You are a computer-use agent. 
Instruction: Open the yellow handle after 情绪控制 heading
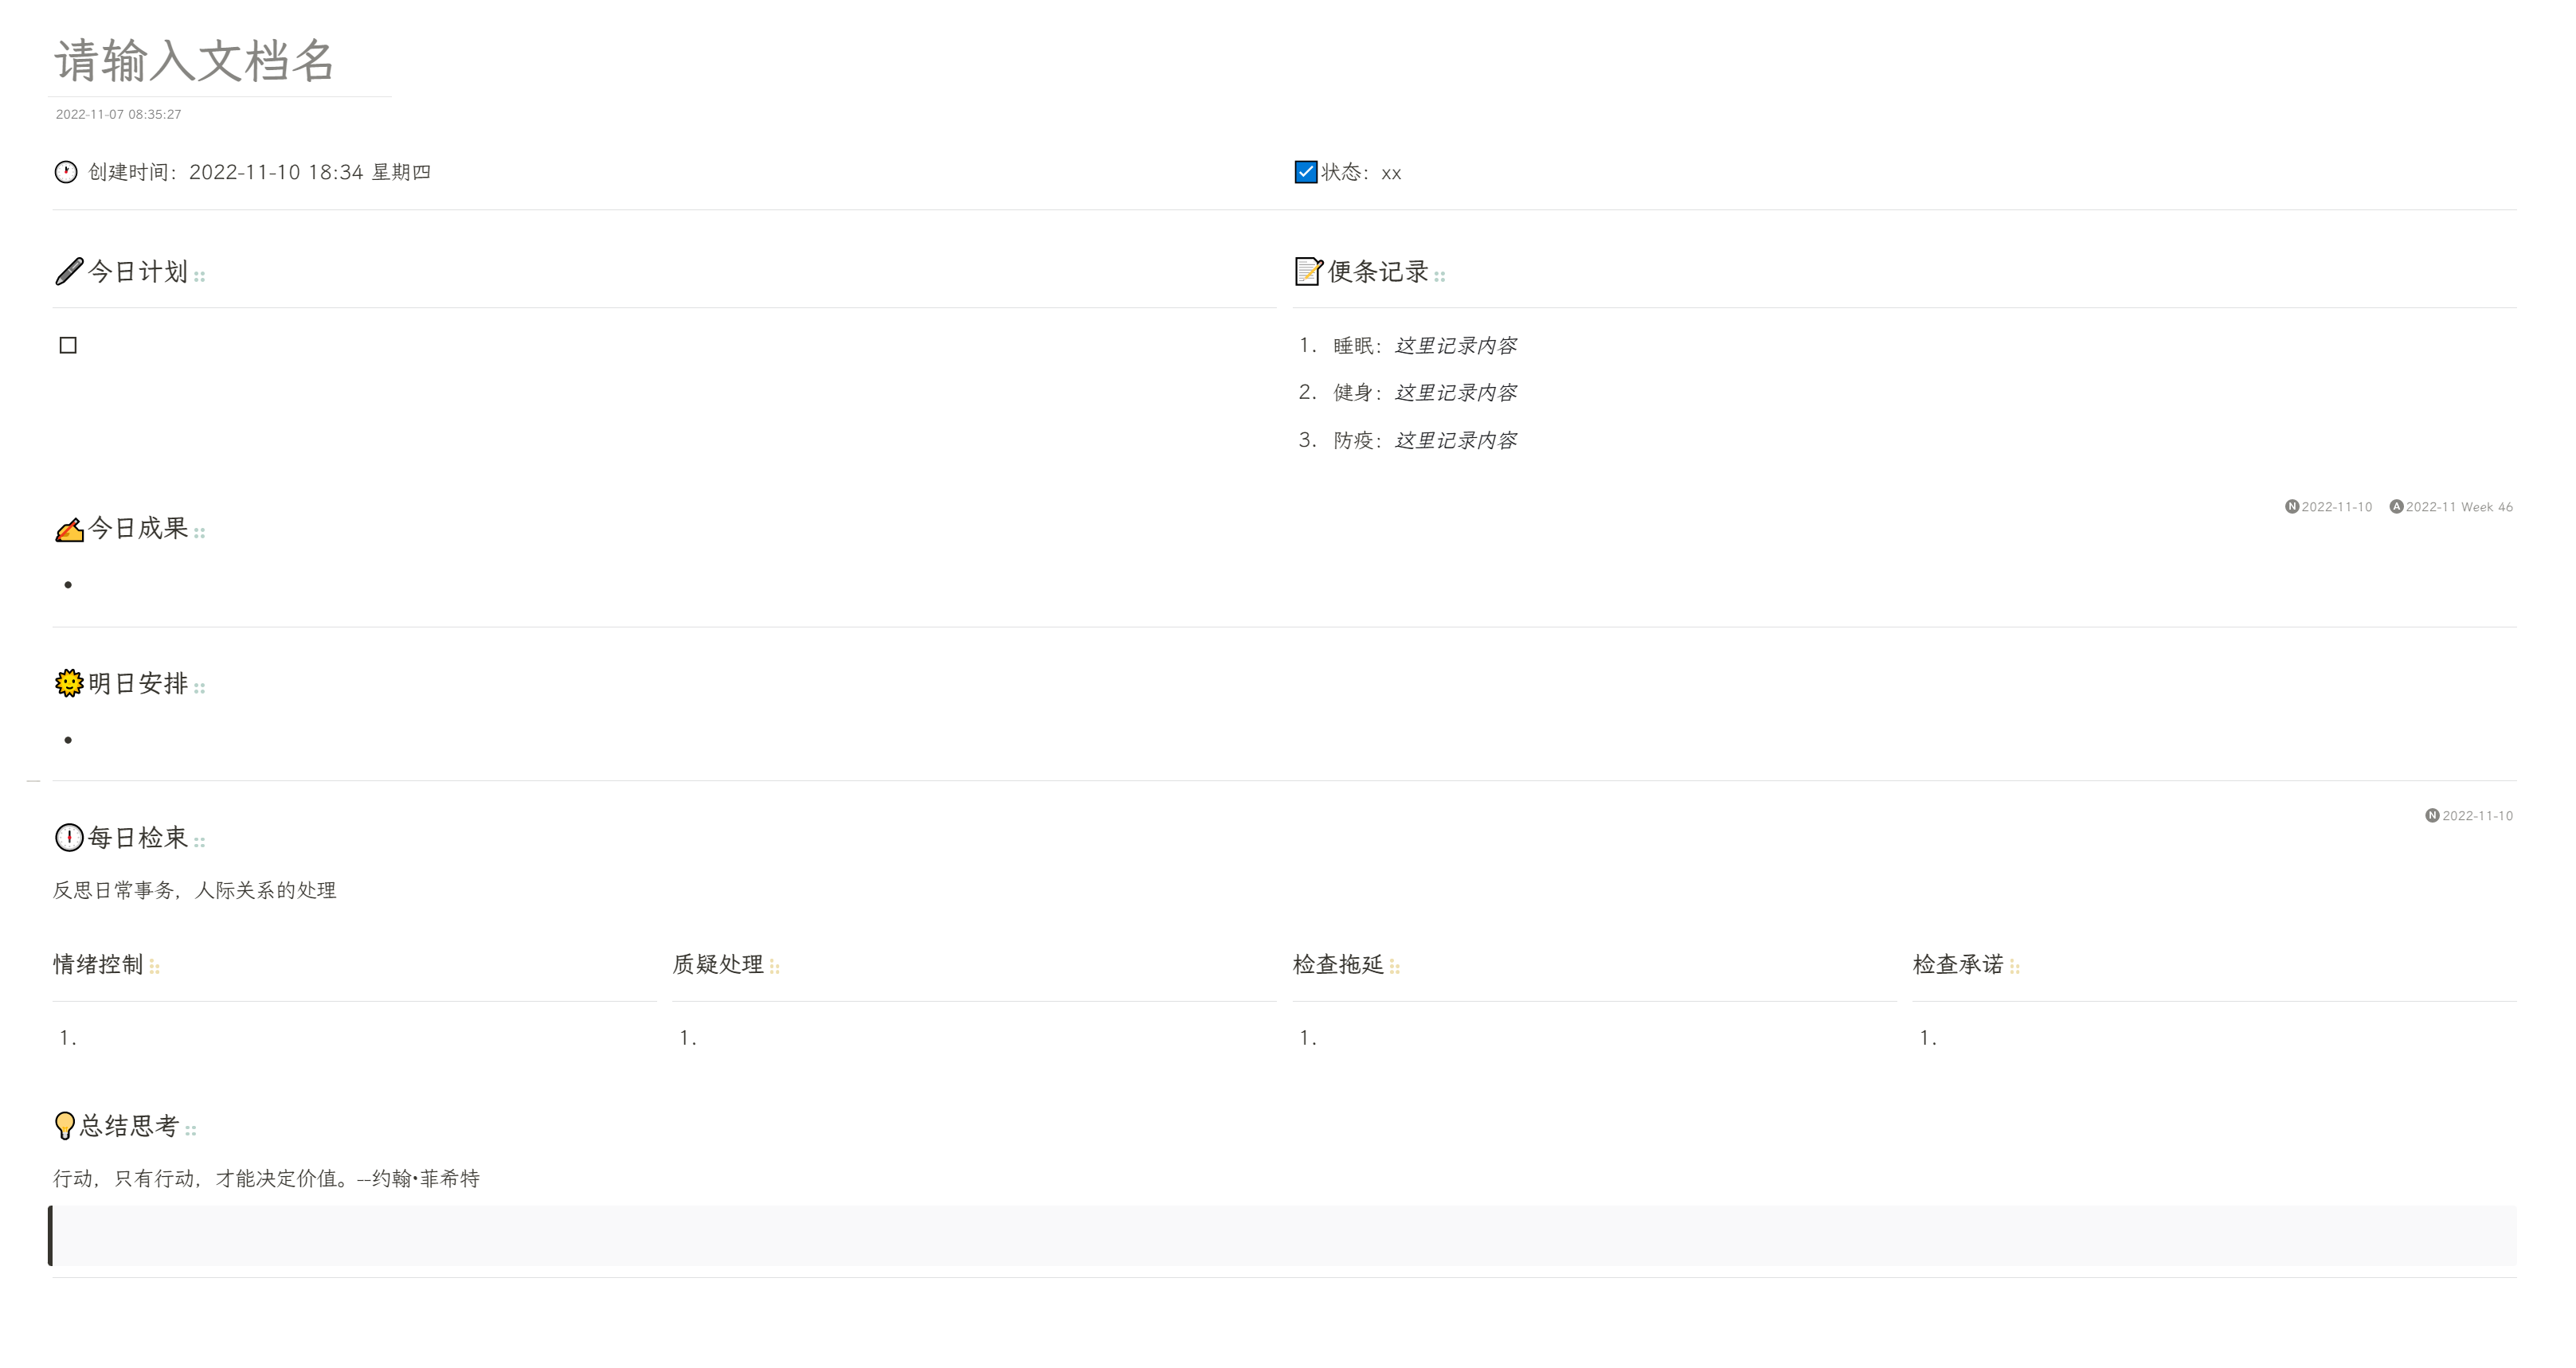[155, 967]
